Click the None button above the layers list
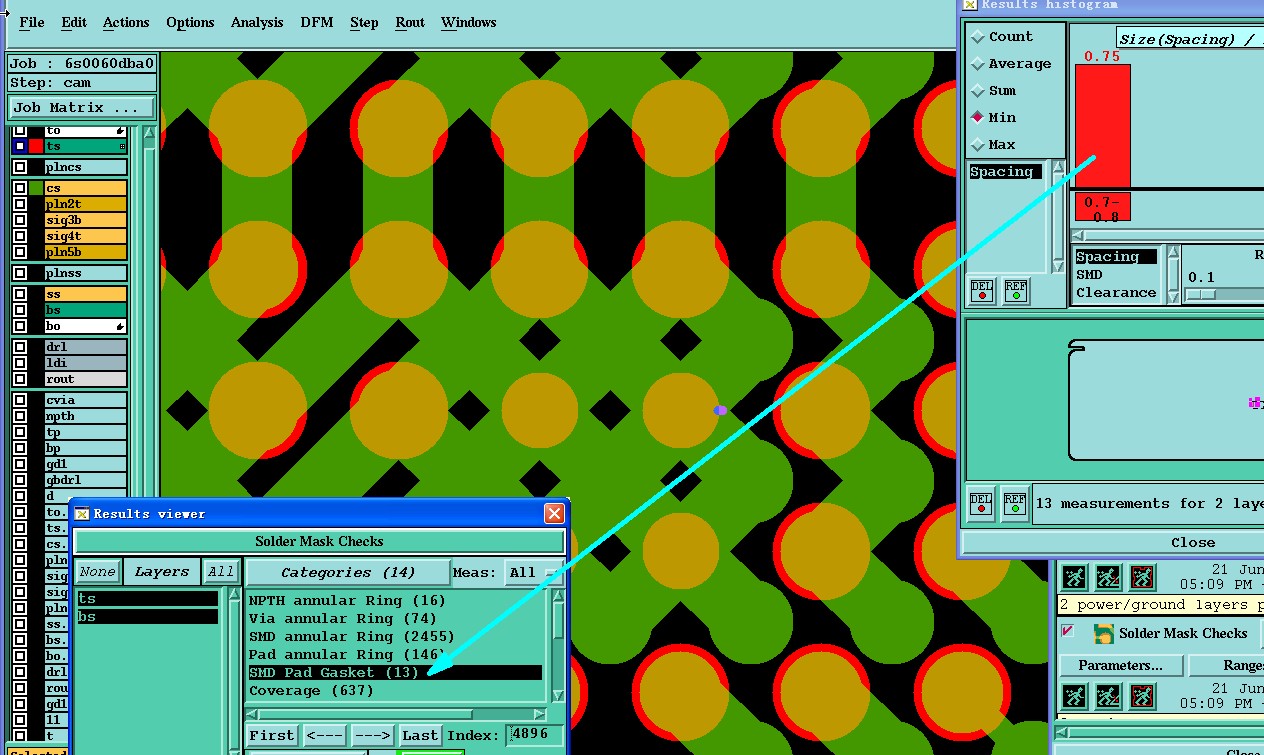 coord(98,572)
